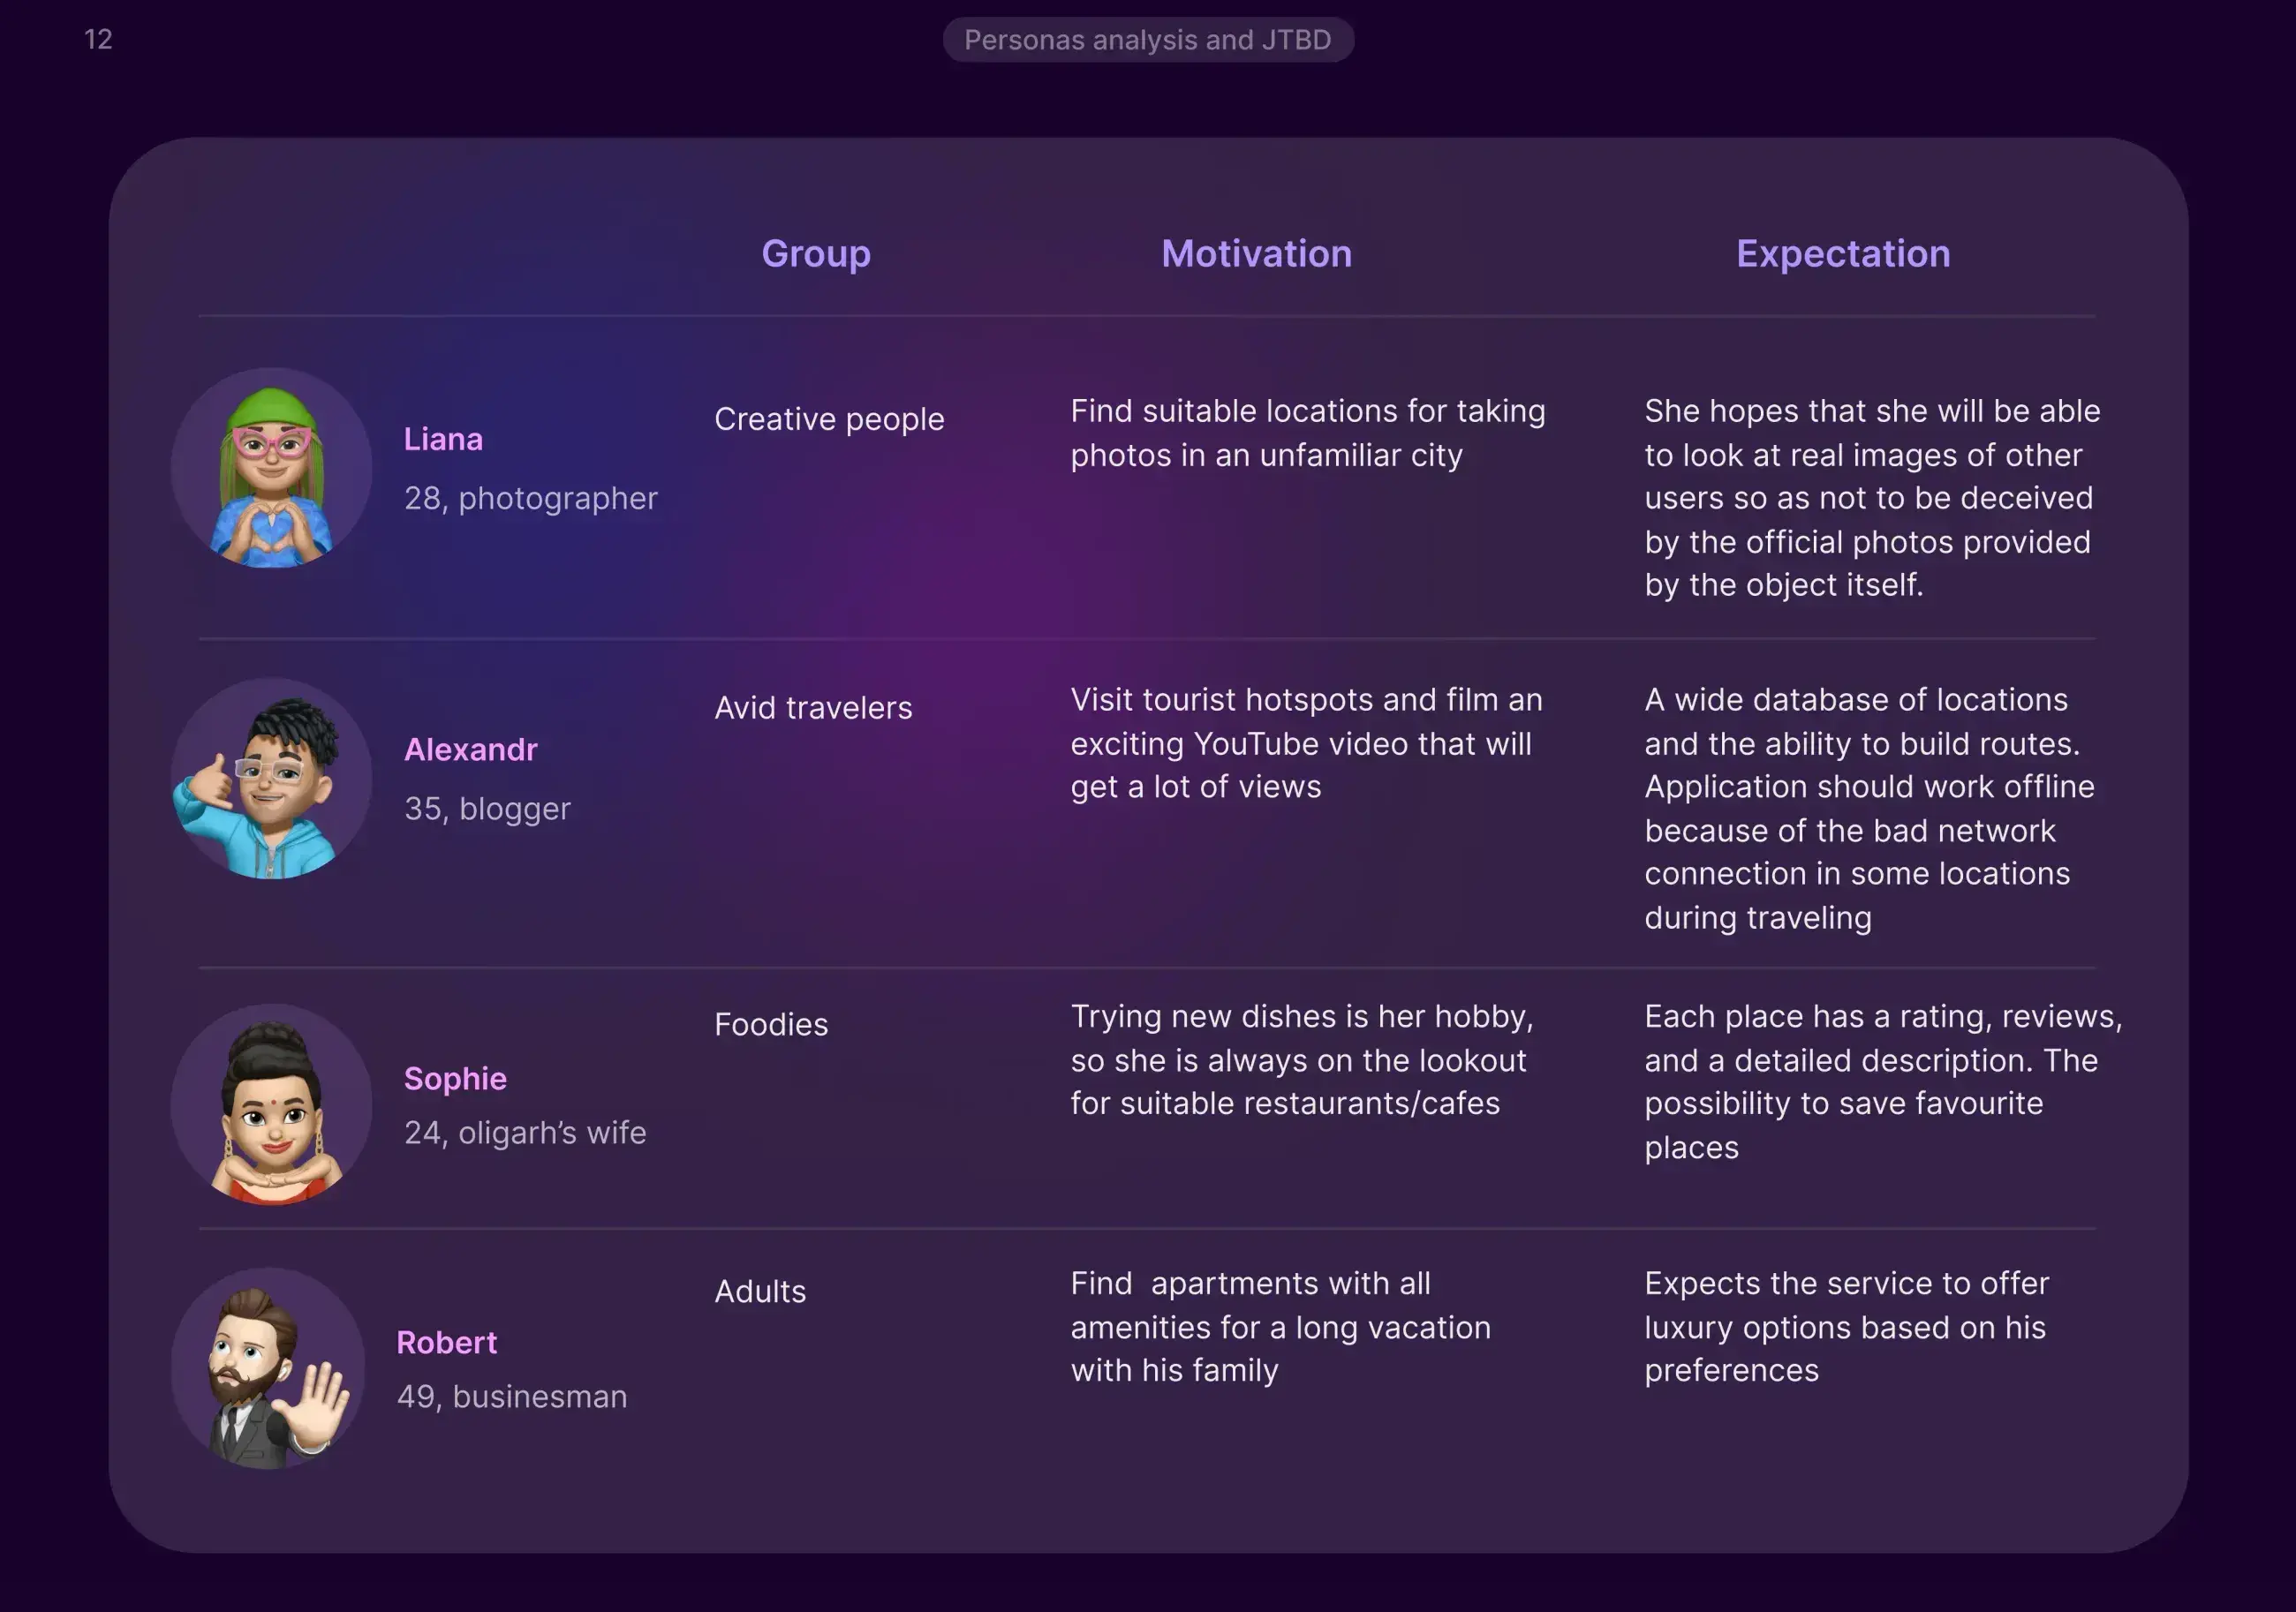Image resolution: width=2296 pixels, height=1612 pixels.
Task: Click Liana's green-haired avatar
Action: coord(271,468)
